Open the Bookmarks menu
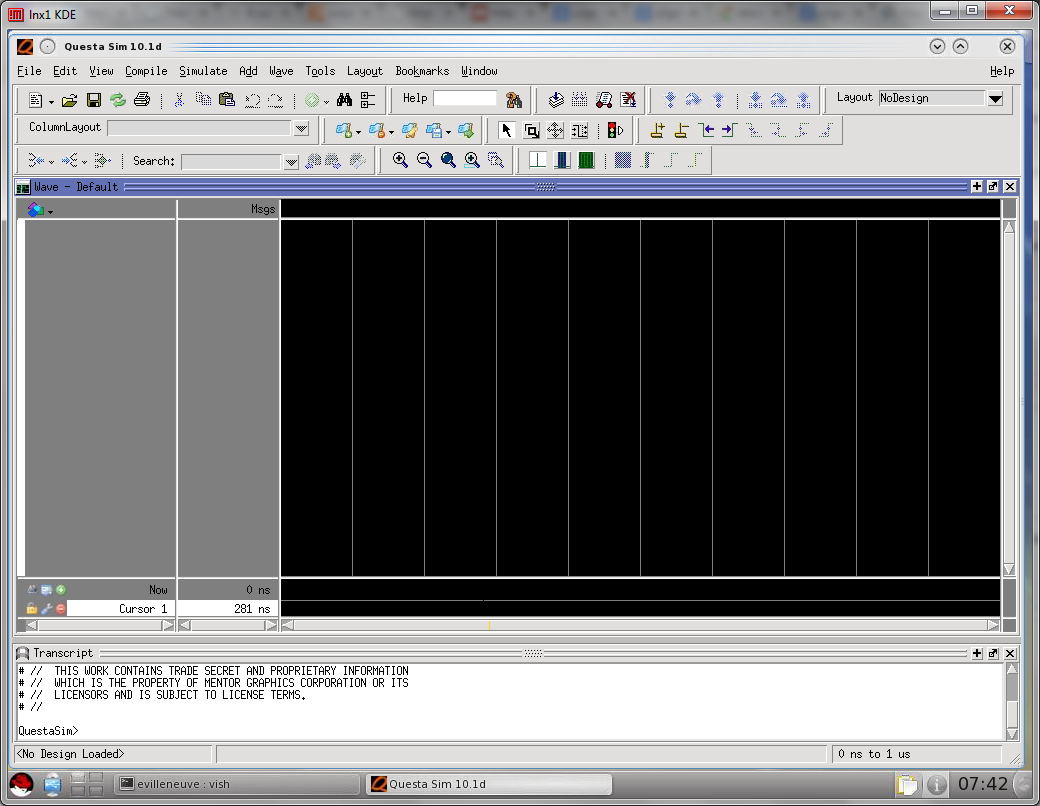Viewport: 1040px width, 806px height. coord(422,71)
